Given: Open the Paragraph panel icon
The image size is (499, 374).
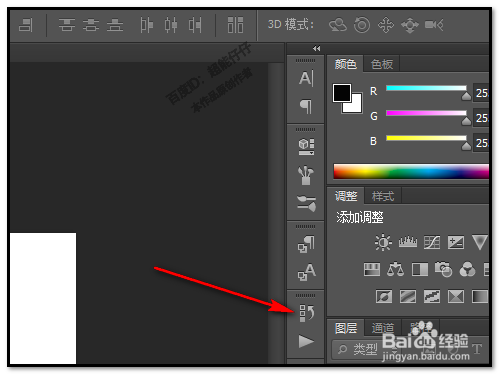Looking at the screenshot, I should click(306, 107).
